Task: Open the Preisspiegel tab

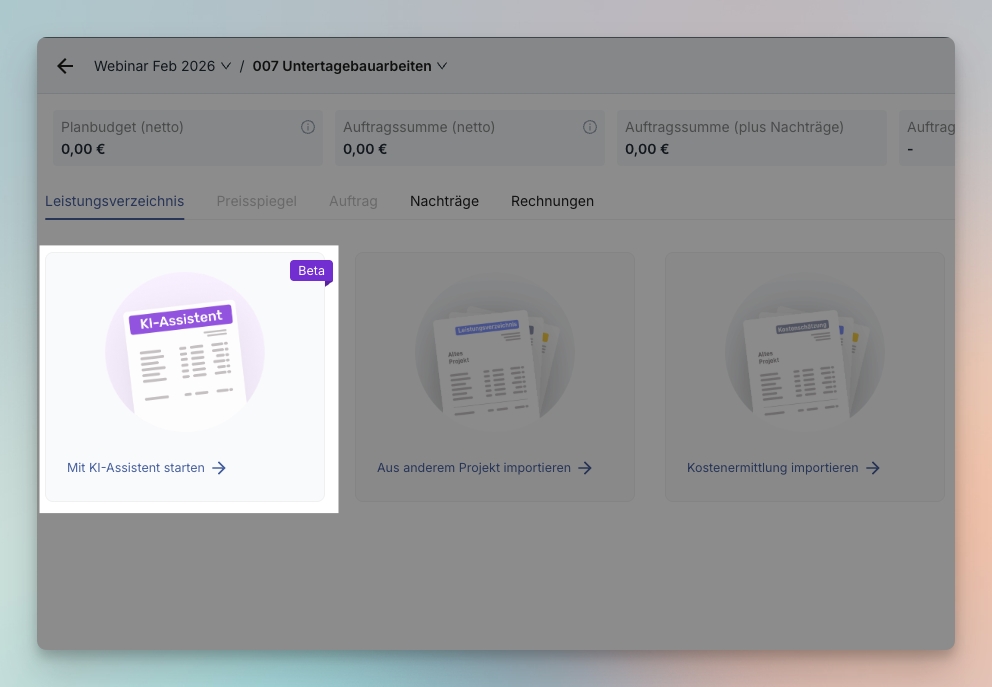Action: 256,201
